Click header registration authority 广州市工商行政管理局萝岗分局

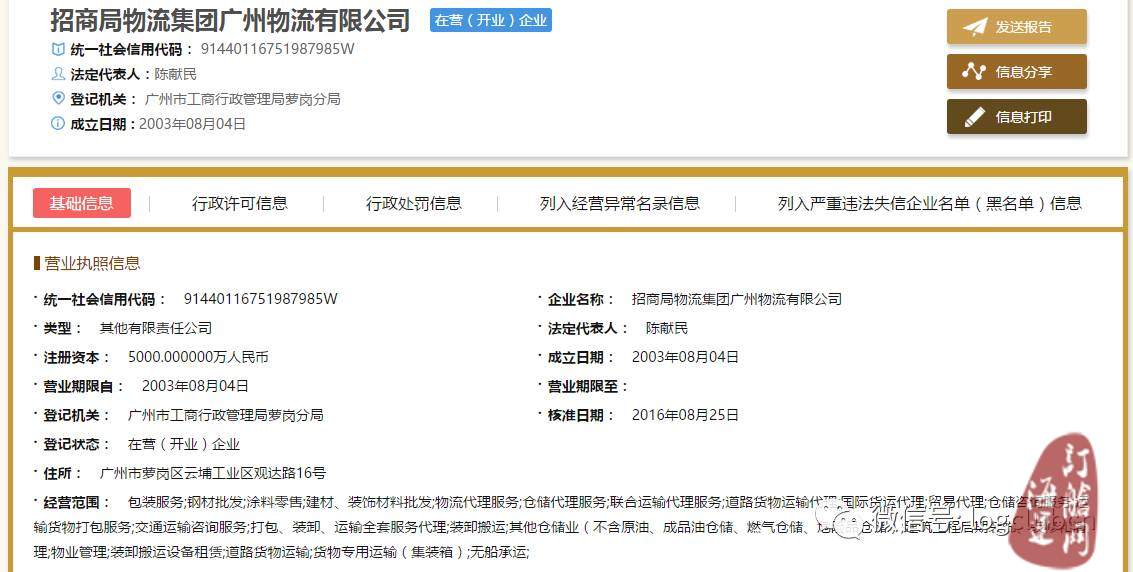pyautogui.click(x=242, y=99)
